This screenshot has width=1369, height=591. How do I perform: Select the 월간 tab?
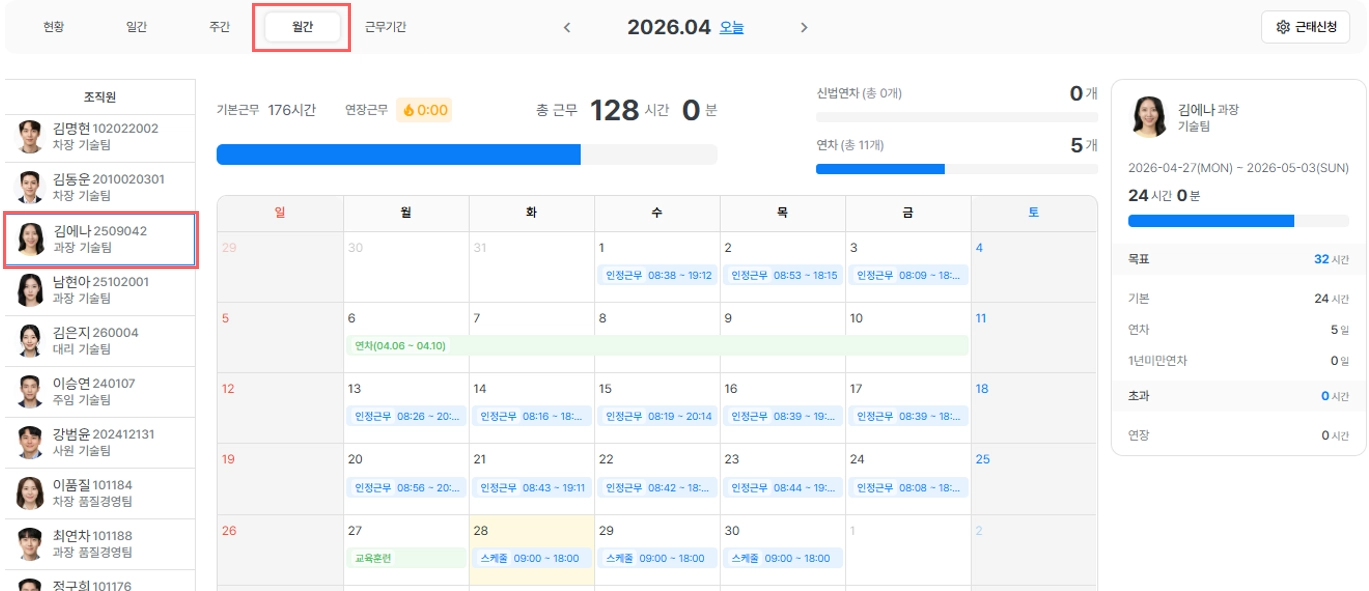pyautogui.click(x=302, y=28)
